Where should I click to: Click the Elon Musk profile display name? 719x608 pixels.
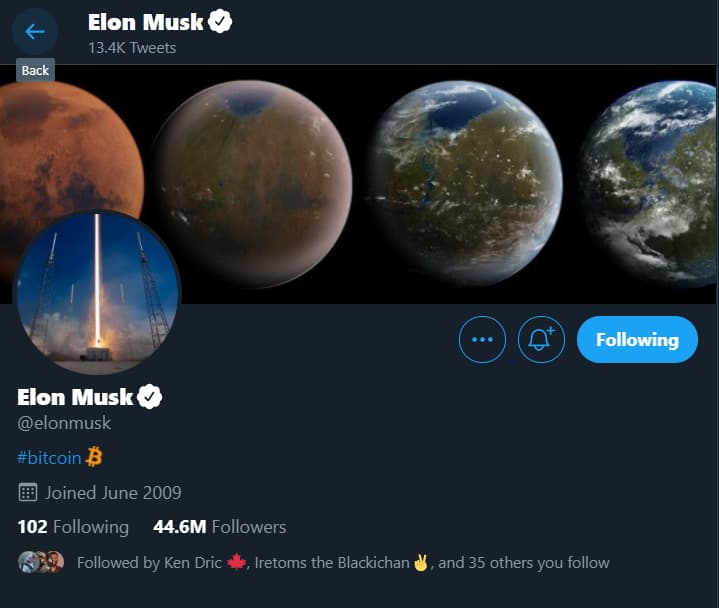pos(75,397)
